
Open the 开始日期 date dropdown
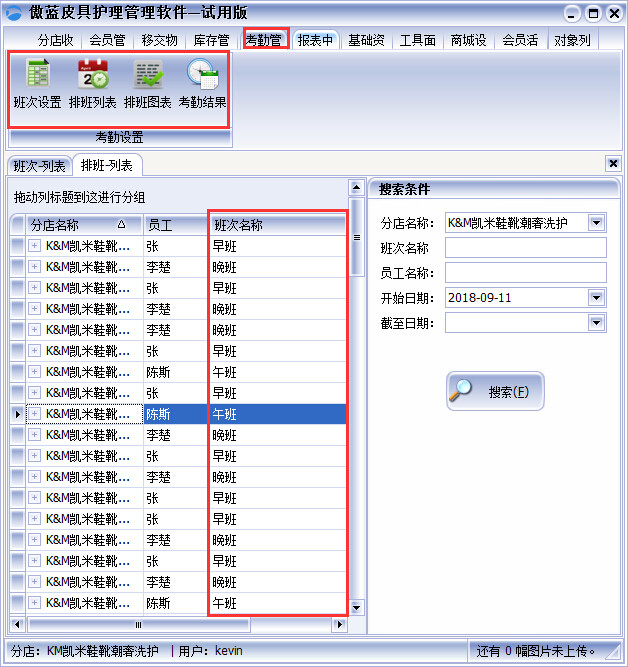click(597, 298)
